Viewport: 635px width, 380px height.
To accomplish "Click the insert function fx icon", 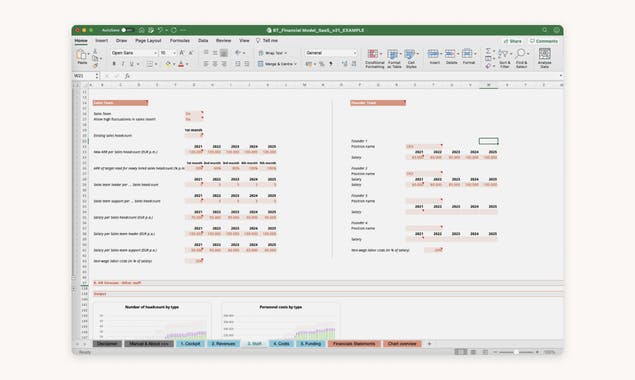I will click(127, 76).
